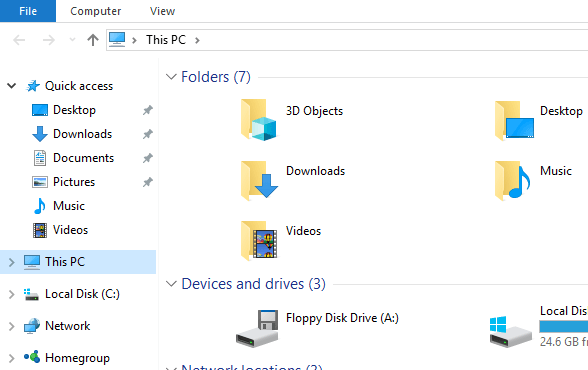Viewport: 588px width, 370px height.
Task: Click the Folders (7) group header
Action: 216,77
